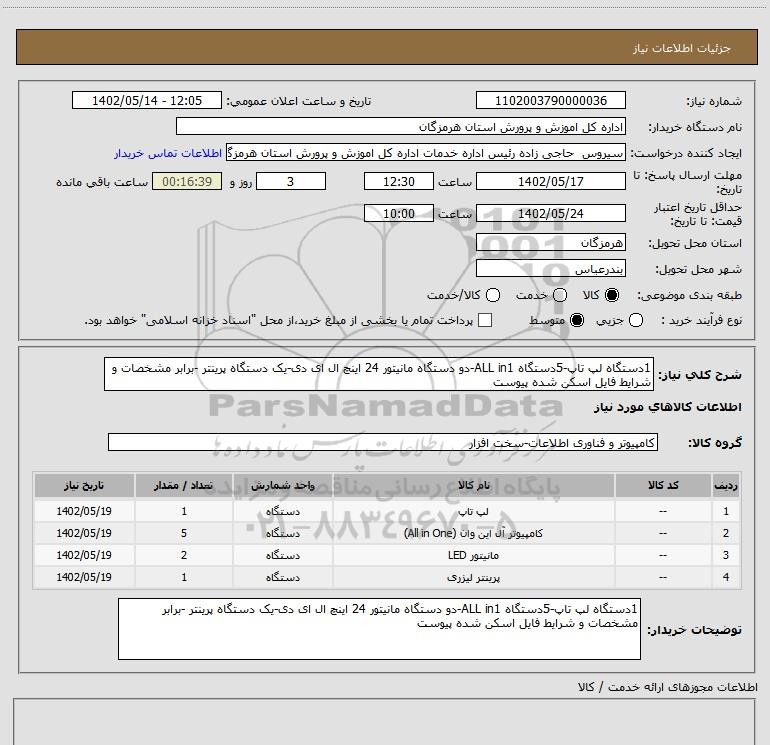Click the واحد شمارش column header
Screen dimensions: 770x745
click(283, 485)
